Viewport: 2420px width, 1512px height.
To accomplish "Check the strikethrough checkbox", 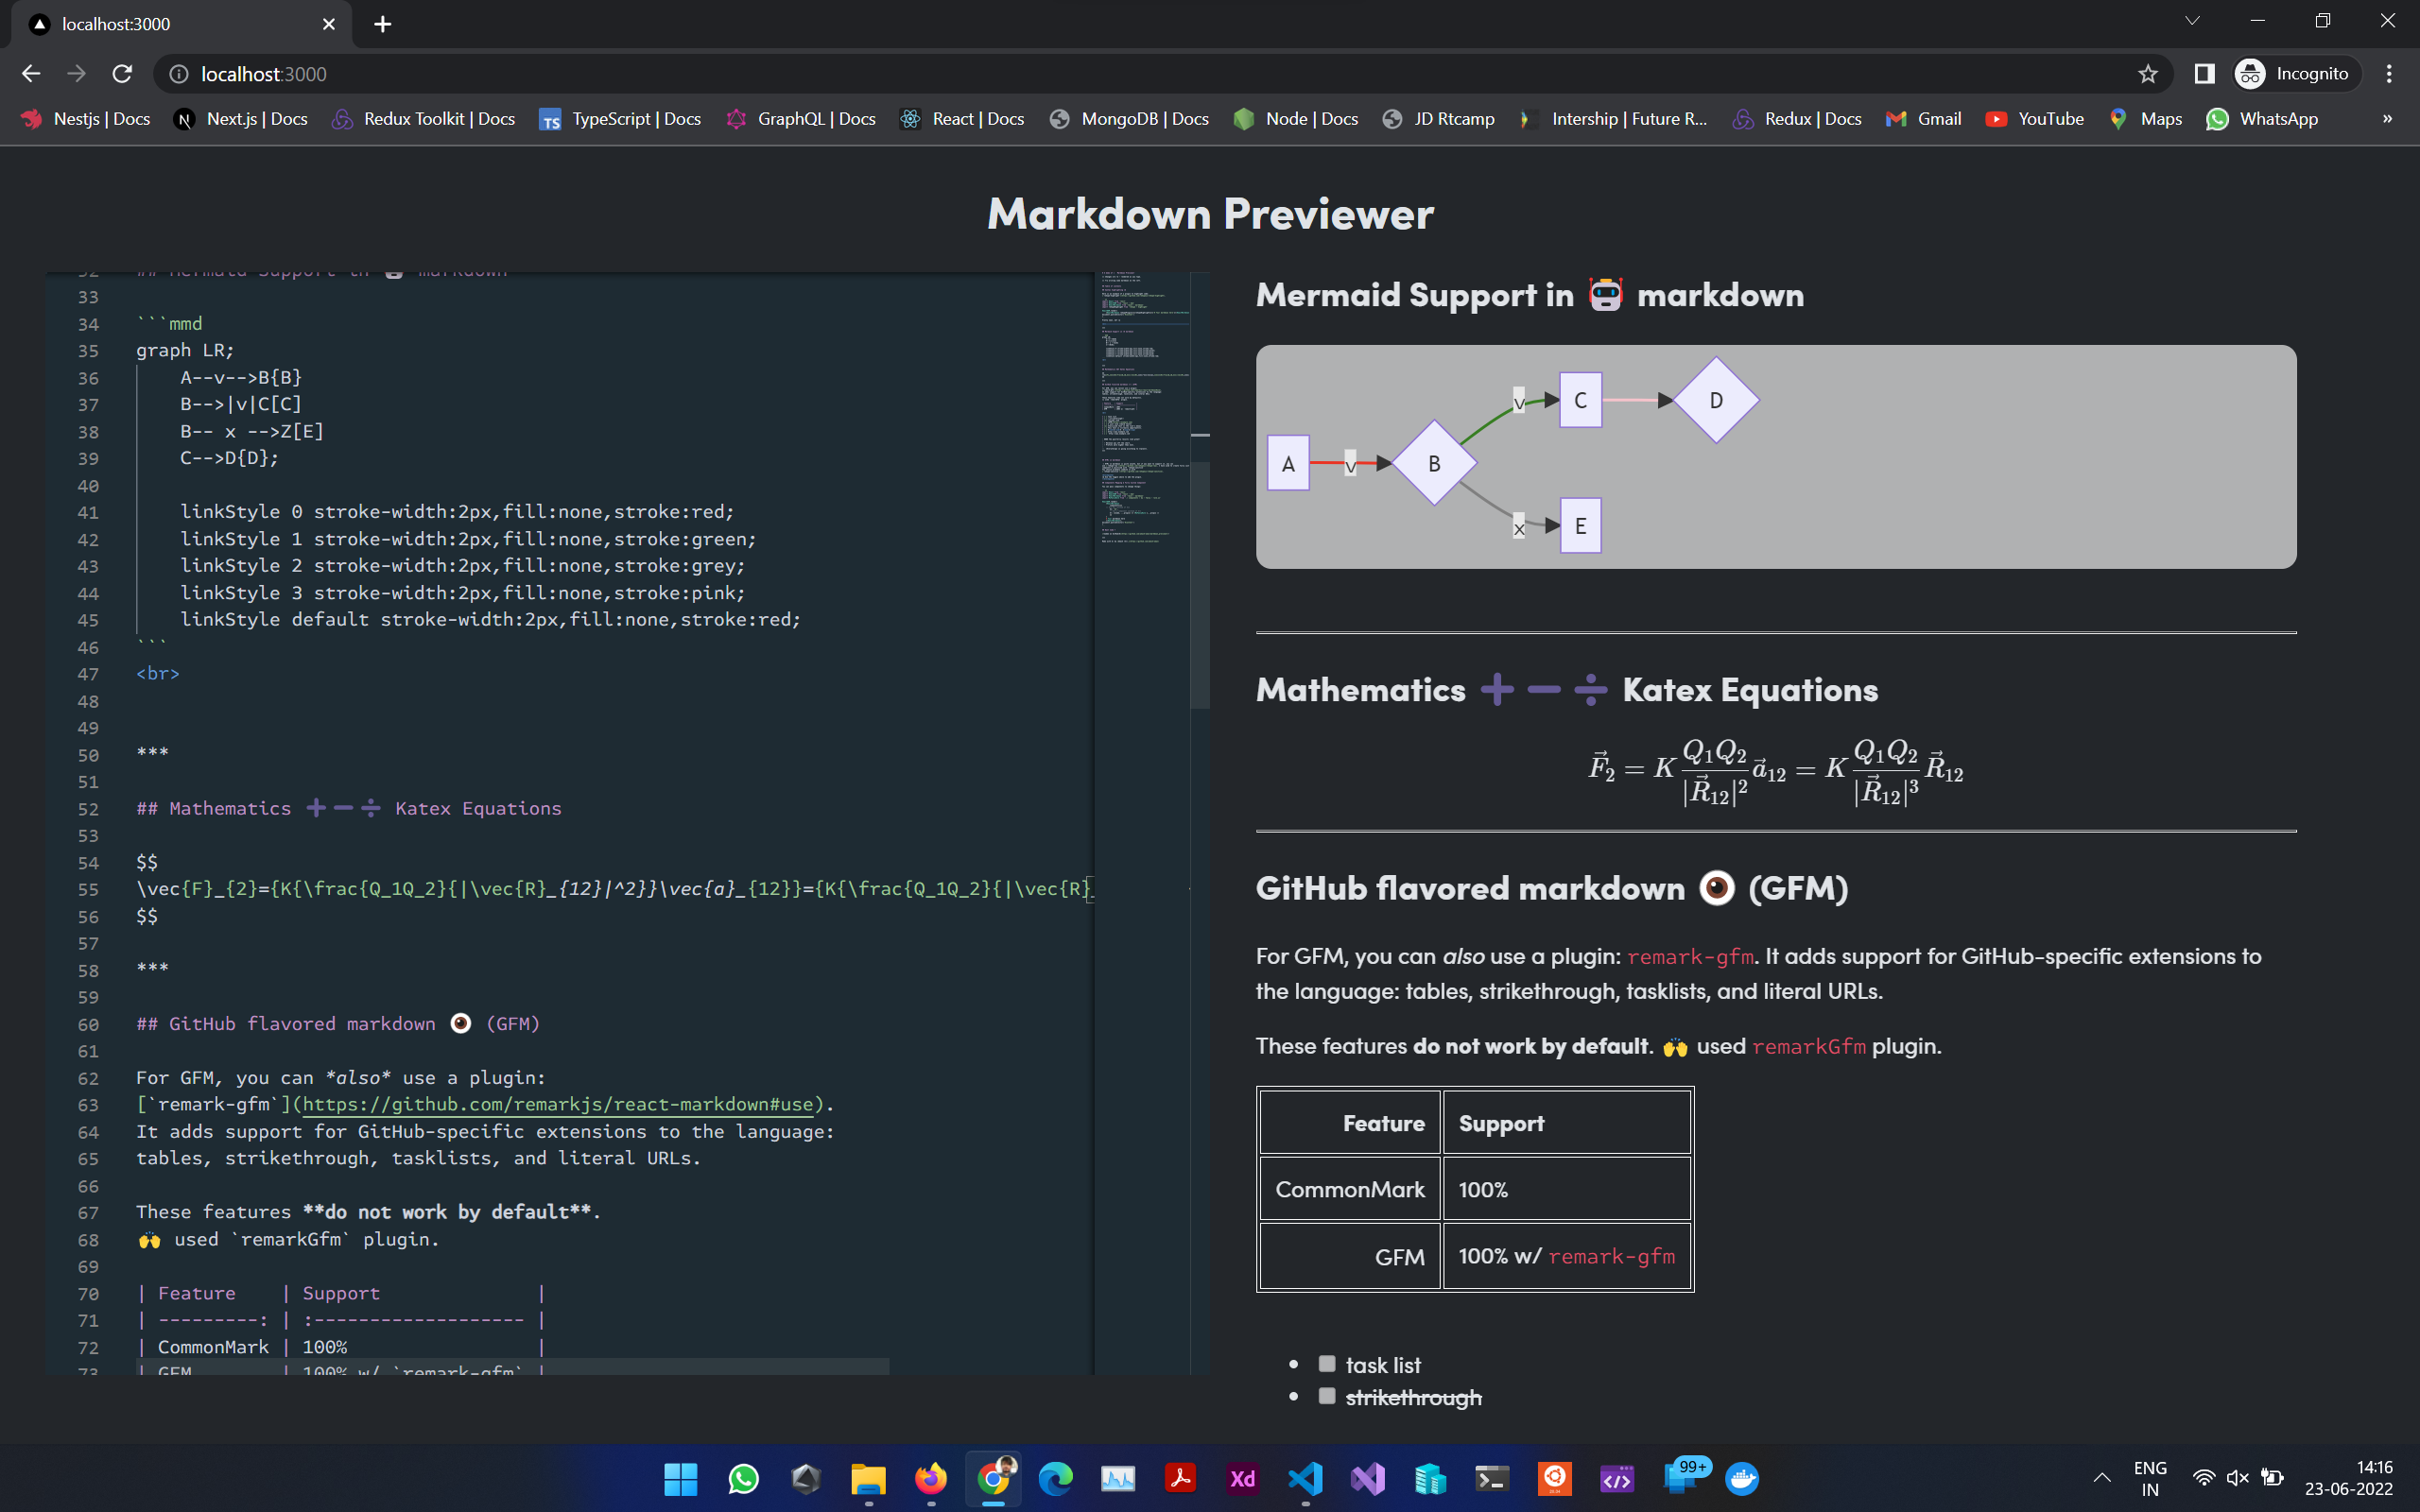I will tap(1327, 1396).
